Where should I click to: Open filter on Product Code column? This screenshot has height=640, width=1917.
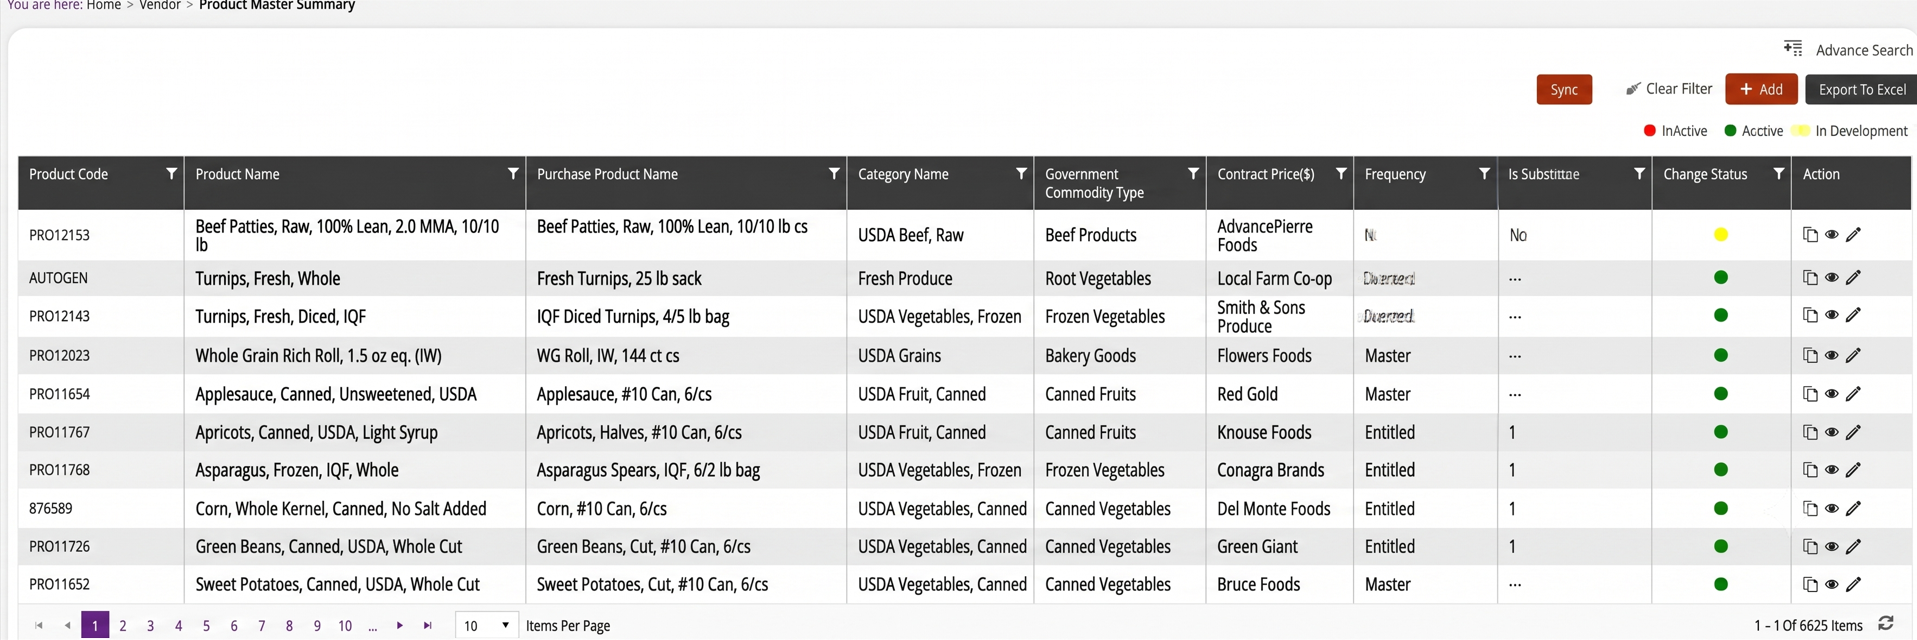click(x=171, y=174)
